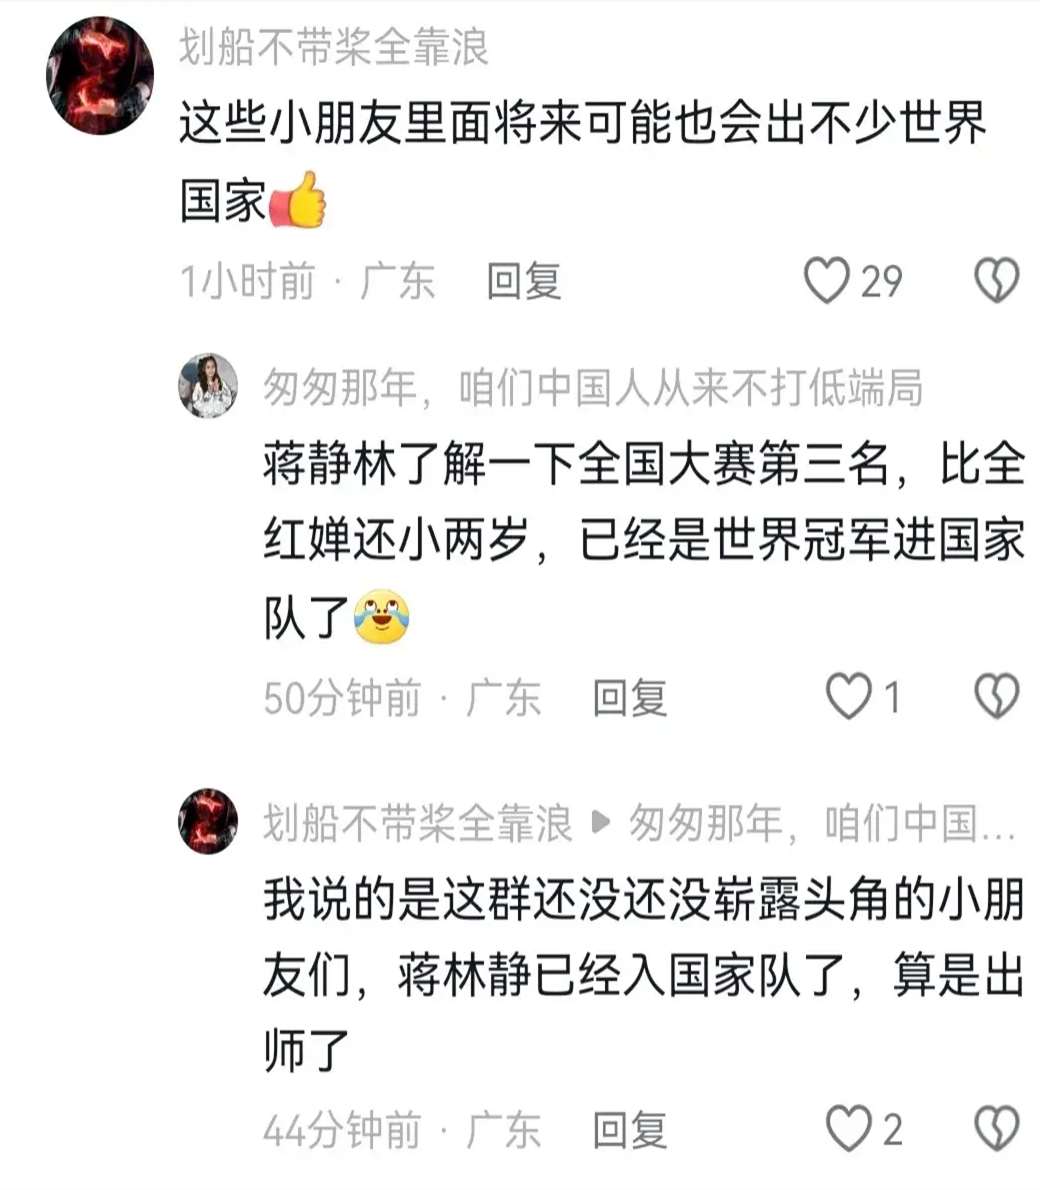The height and width of the screenshot is (1190, 1040).
Task: Open profile via top username 划船不带桨全靠浪
Action: pos(333,47)
